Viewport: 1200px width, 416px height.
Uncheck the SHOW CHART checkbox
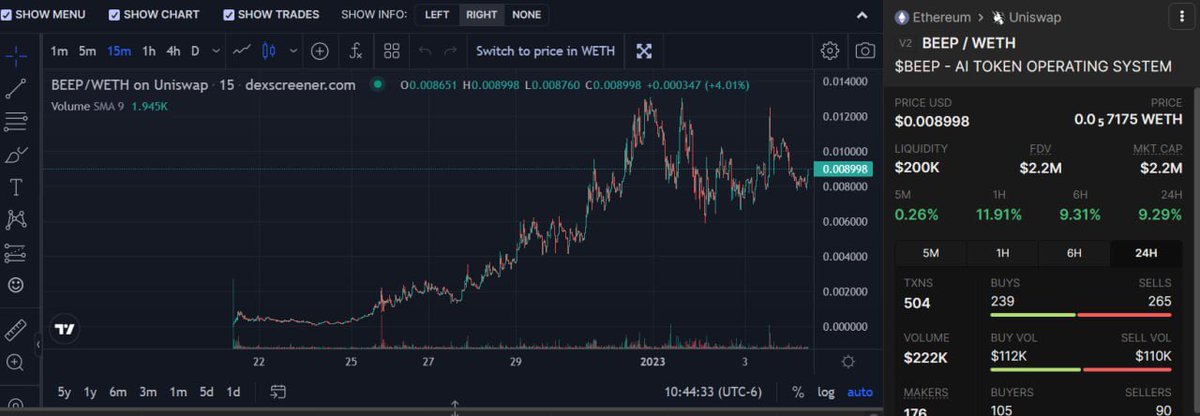[x=114, y=15]
